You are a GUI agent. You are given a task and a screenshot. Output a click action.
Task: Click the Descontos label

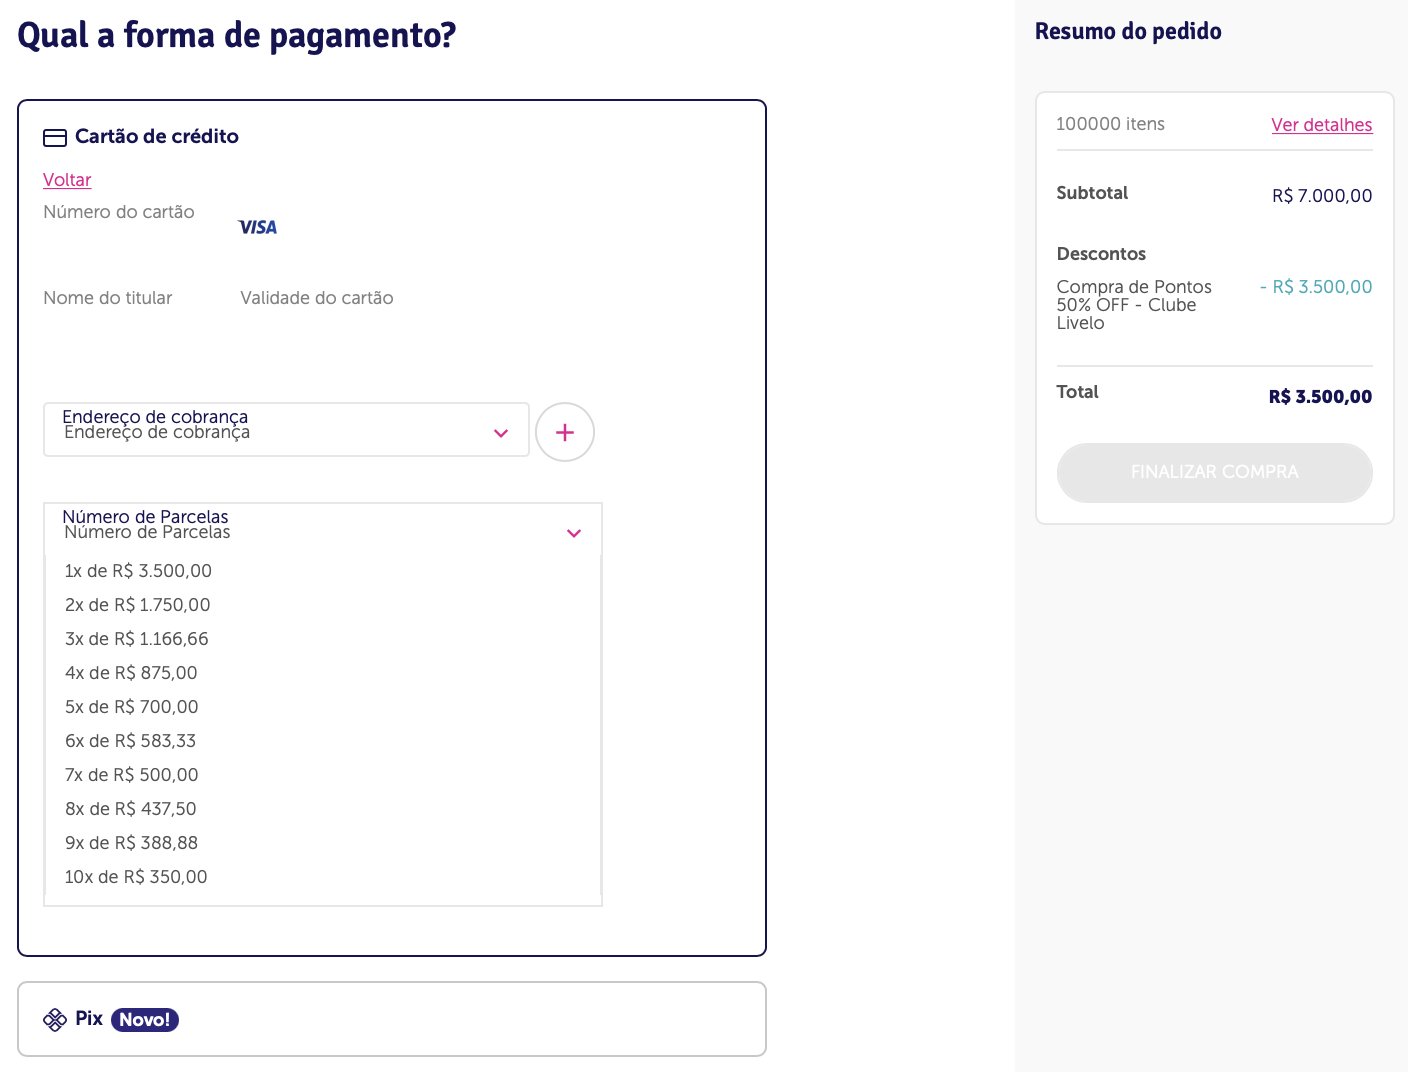pyautogui.click(x=1101, y=254)
